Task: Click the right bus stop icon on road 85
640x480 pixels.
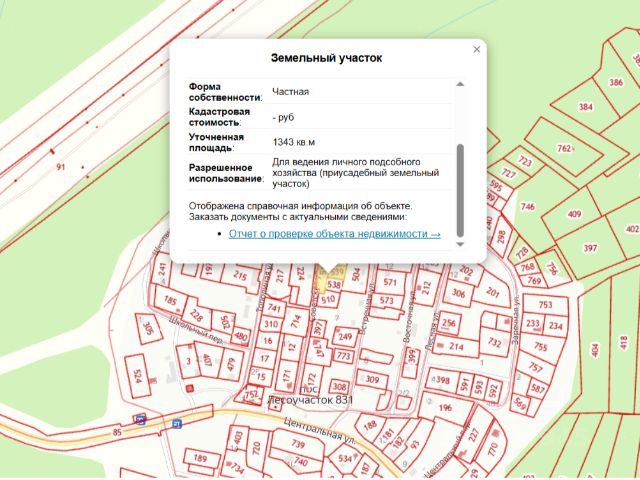Action: click(177, 424)
